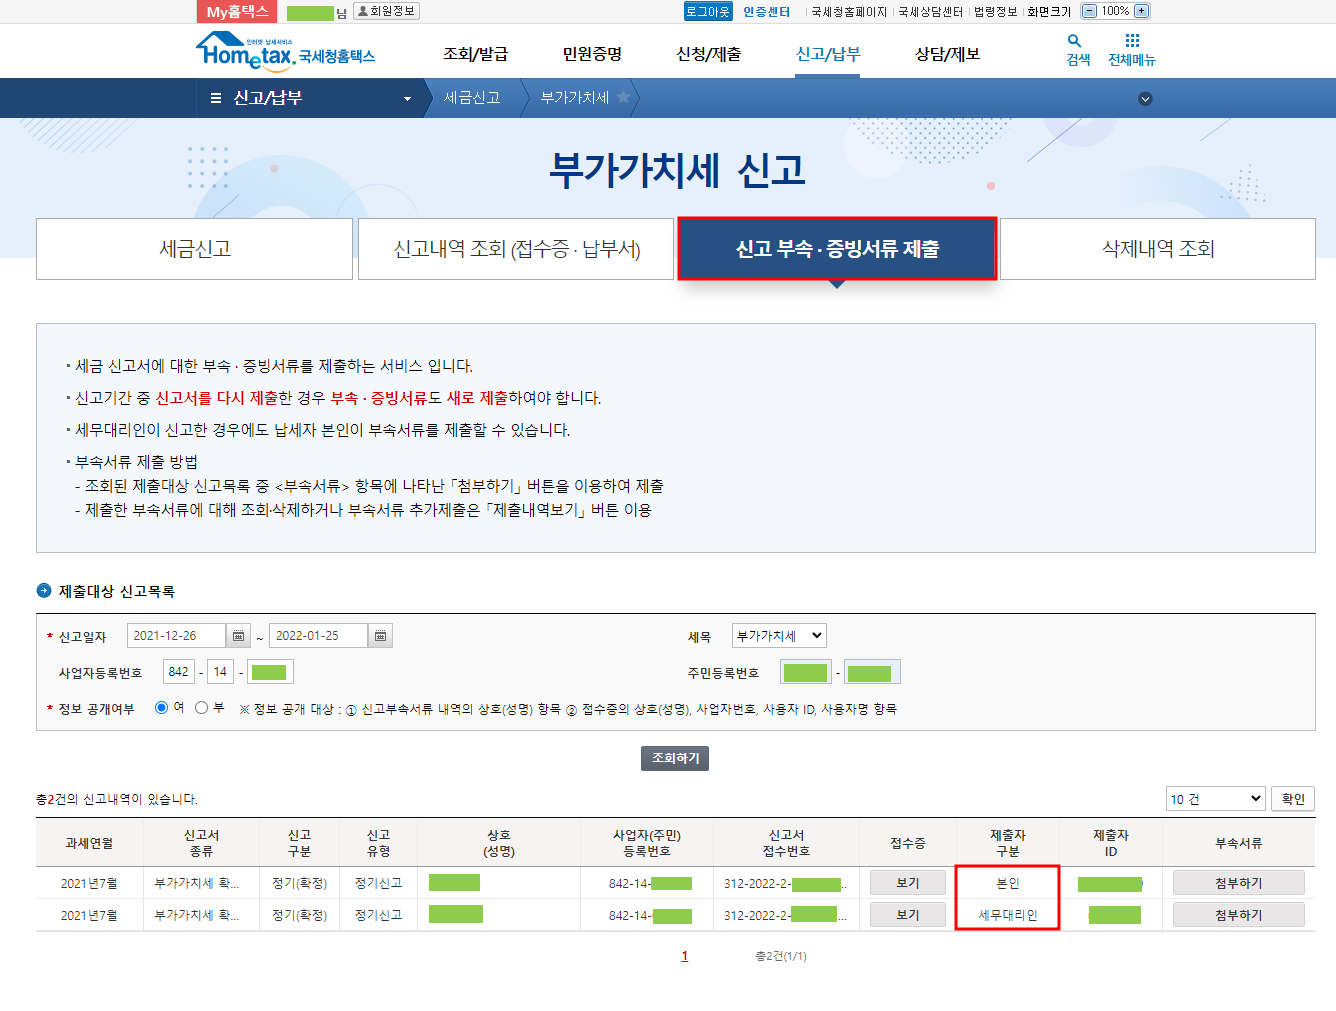Click the third 사업자등록번호 field
The image size is (1336, 1011).
(x=269, y=672)
